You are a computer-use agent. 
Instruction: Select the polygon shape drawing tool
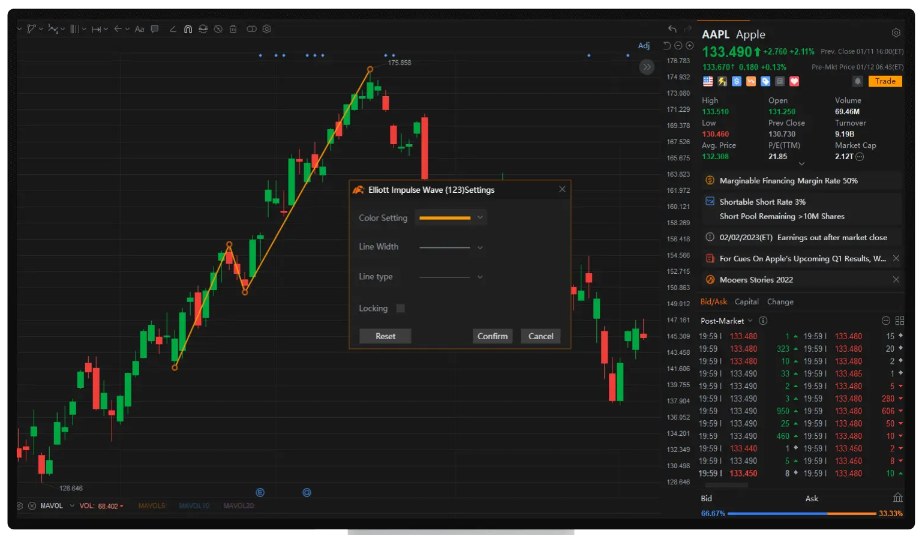pyautogui.click(x=31, y=29)
